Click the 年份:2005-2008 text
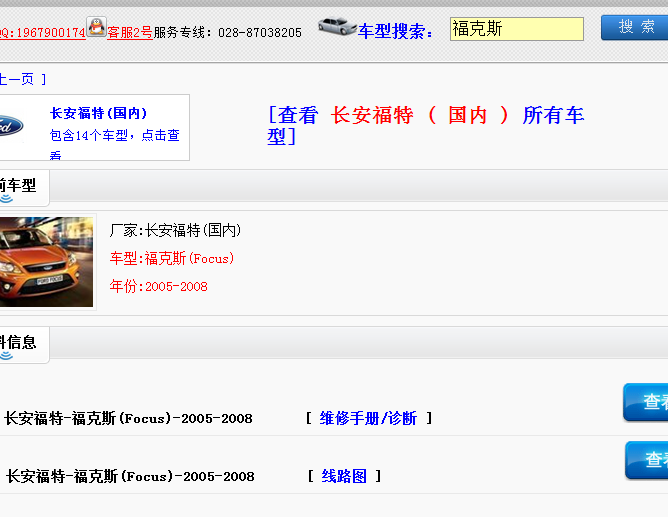Viewport: 668px width, 517px height. pos(158,286)
